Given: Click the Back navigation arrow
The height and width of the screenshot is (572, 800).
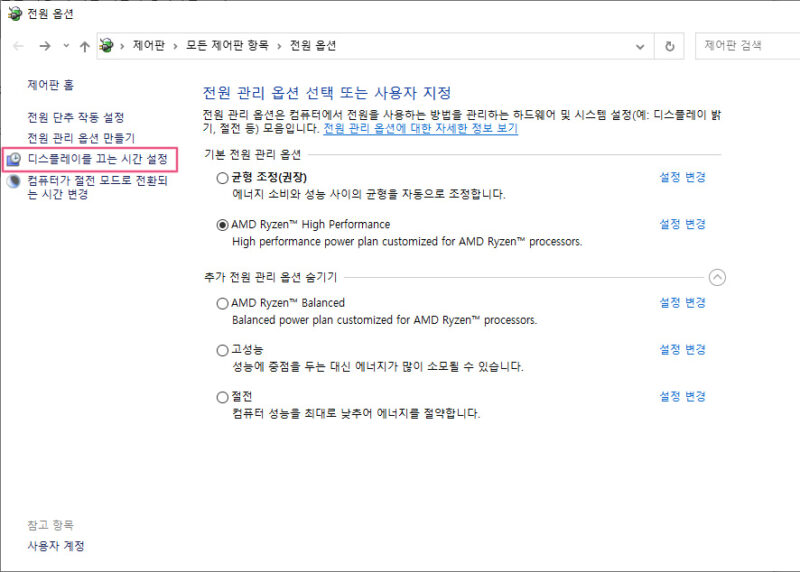Looking at the screenshot, I should pos(18,46).
